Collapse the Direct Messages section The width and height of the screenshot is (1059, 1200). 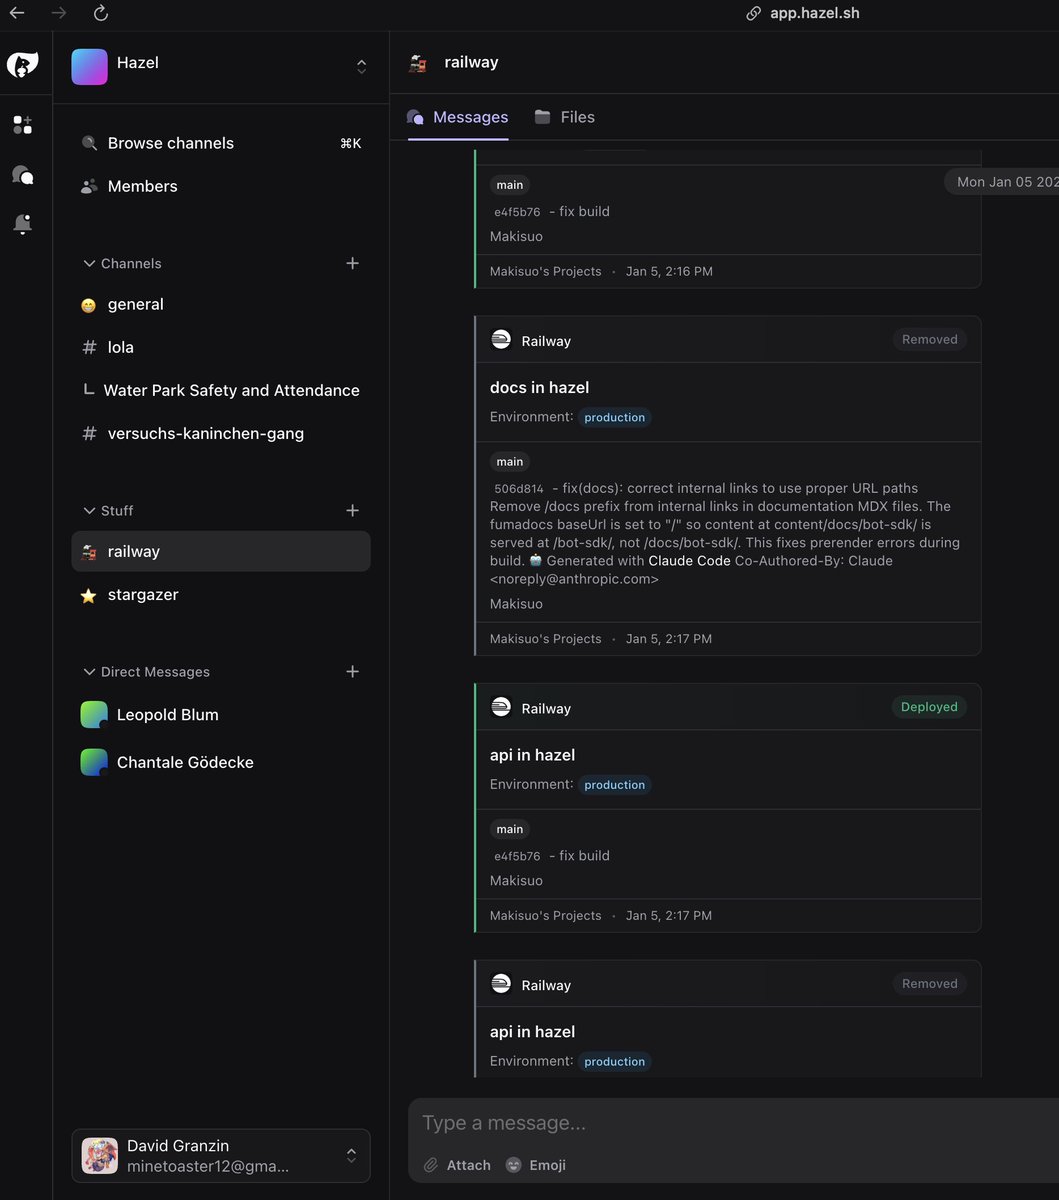click(146, 671)
